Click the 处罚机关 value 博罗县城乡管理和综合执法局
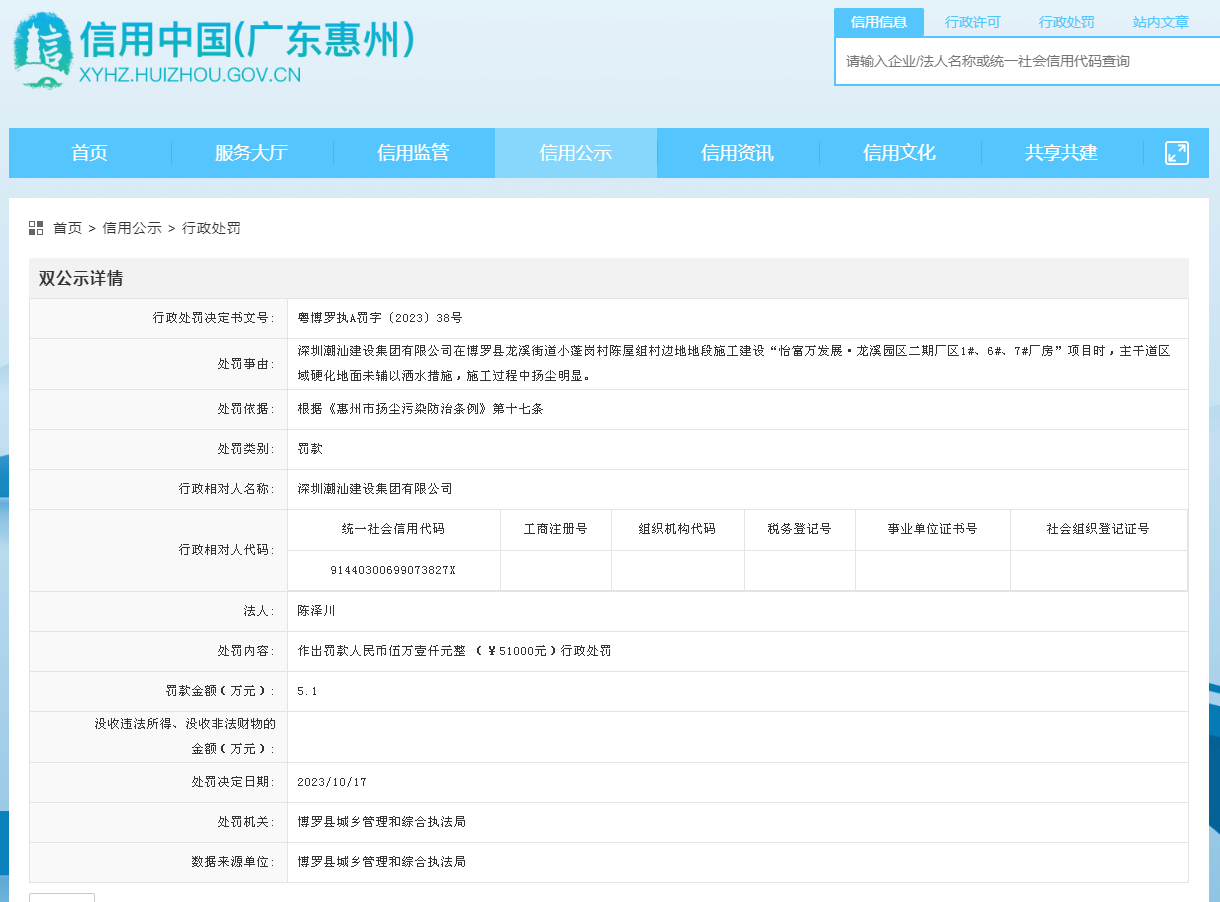This screenshot has width=1220, height=902. [x=382, y=822]
